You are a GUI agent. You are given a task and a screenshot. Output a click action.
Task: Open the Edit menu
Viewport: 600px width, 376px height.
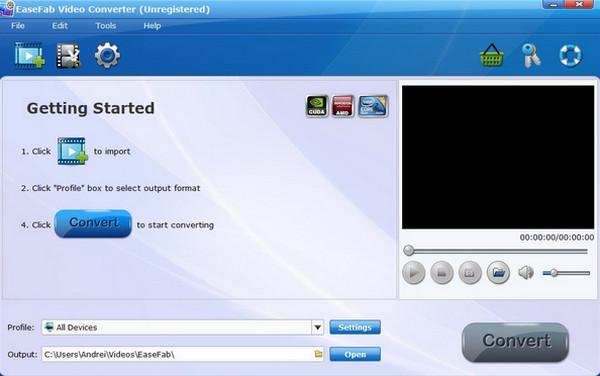[60, 26]
